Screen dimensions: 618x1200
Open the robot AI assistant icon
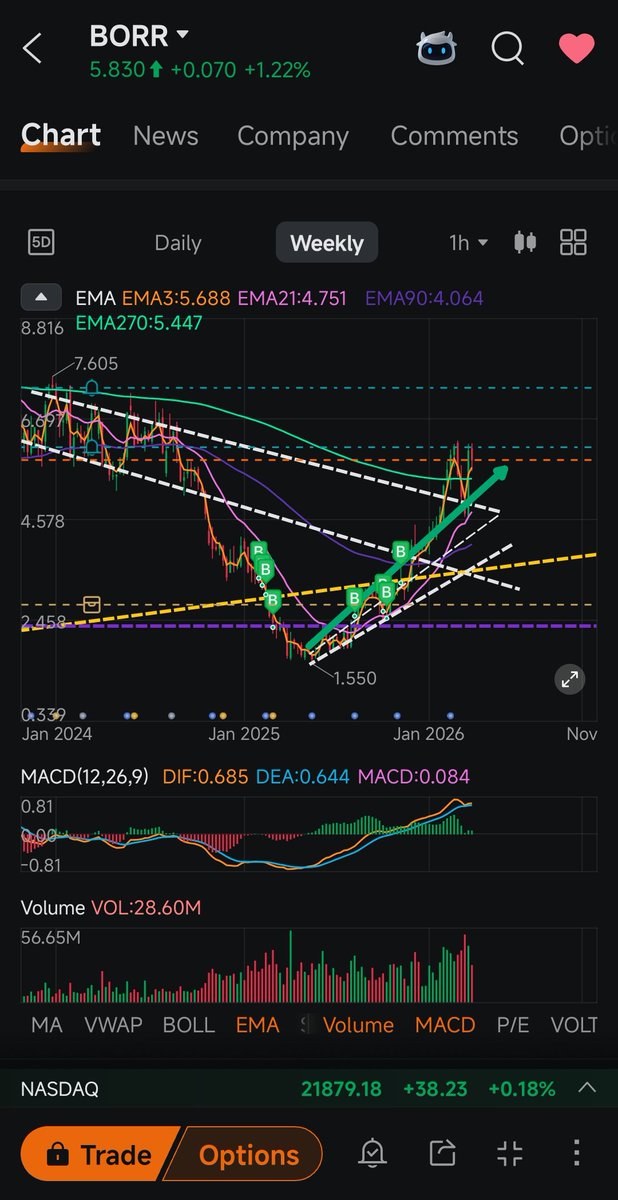[436, 47]
